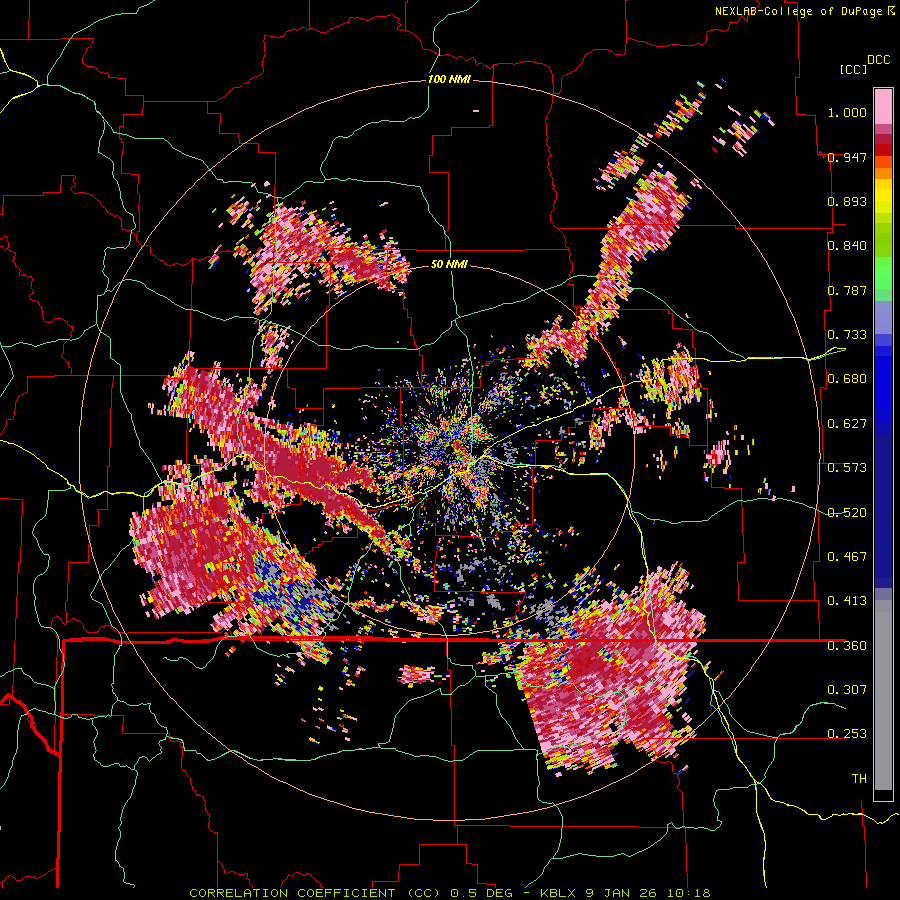
Task: Click the [CC] units label
Action: (853, 69)
